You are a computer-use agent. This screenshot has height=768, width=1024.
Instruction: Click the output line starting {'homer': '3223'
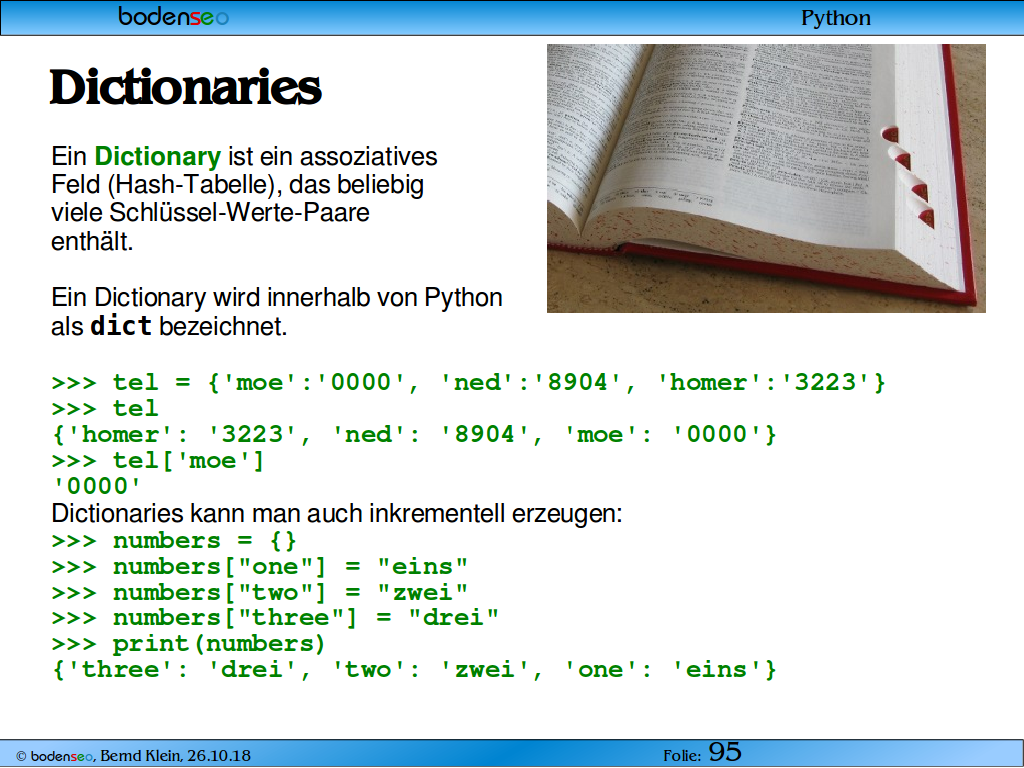[414, 434]
